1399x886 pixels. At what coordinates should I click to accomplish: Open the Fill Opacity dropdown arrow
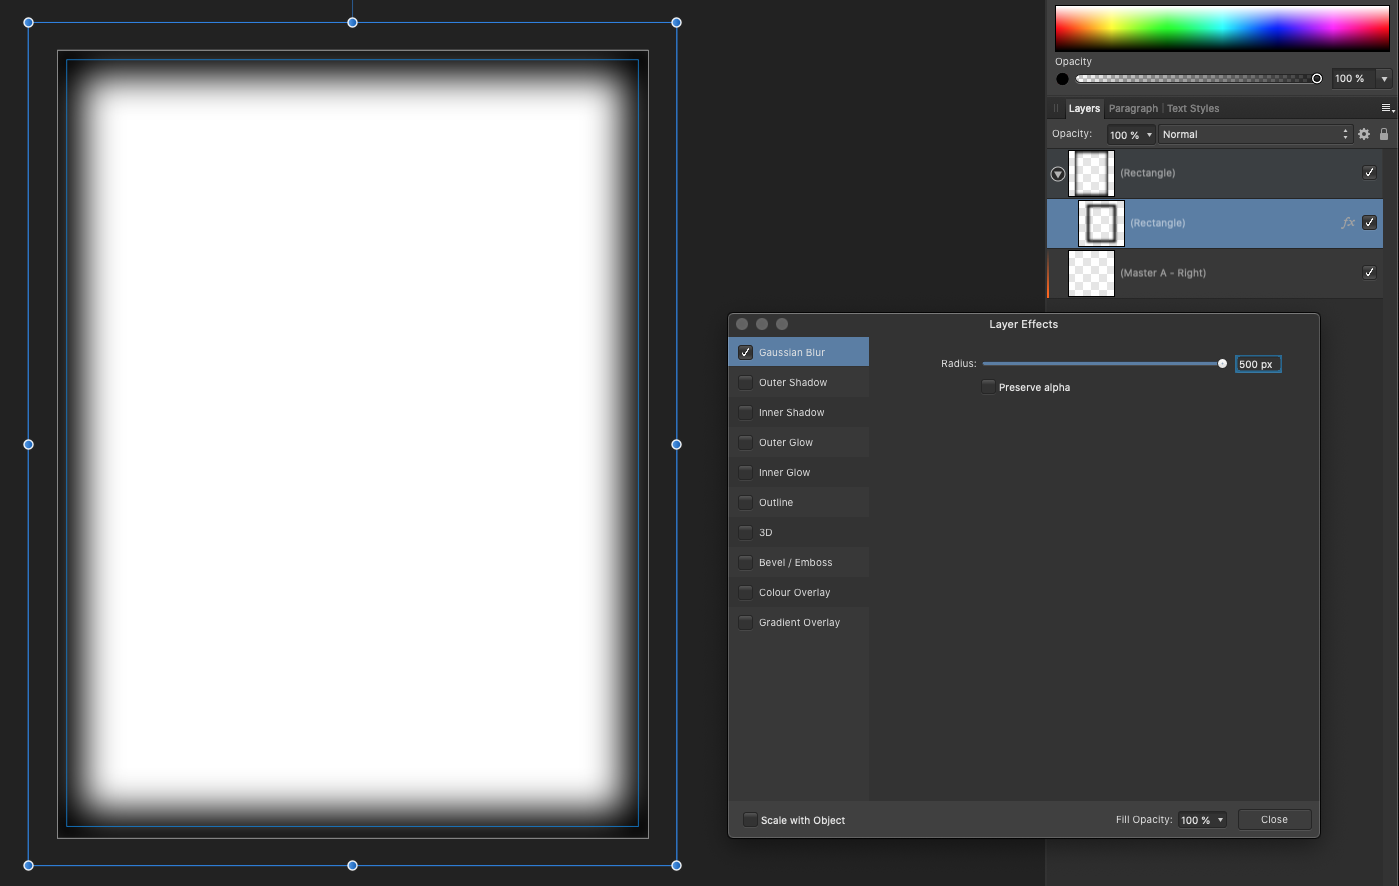point(1220,820)
